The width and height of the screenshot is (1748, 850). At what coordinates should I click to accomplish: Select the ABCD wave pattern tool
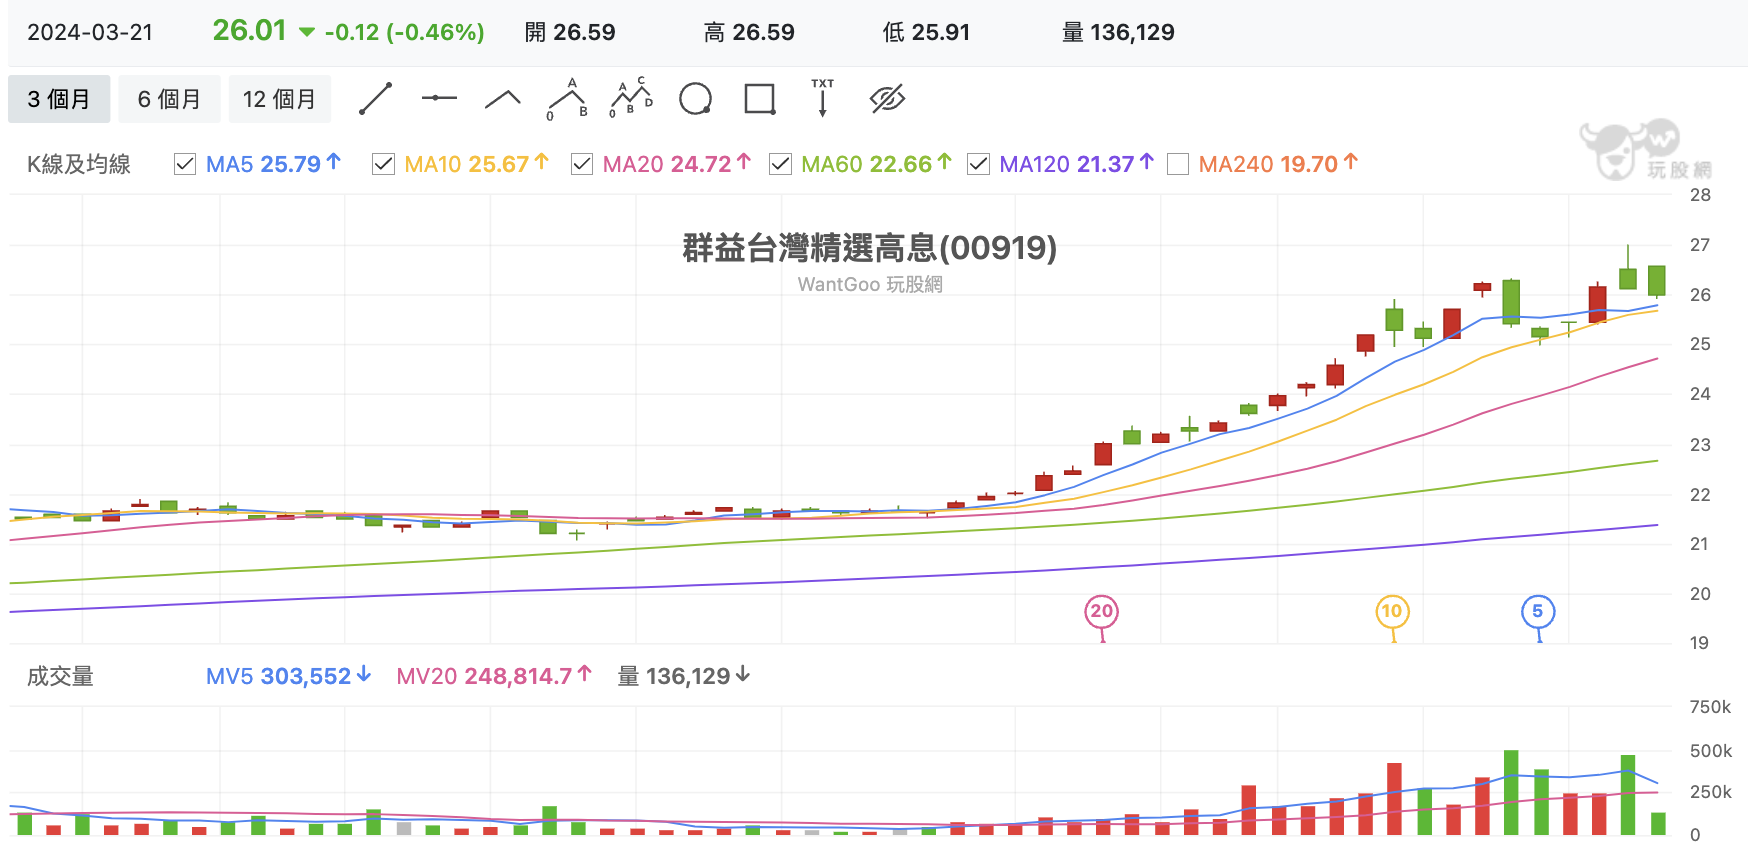pyautogui.click(x=631, y=98)
